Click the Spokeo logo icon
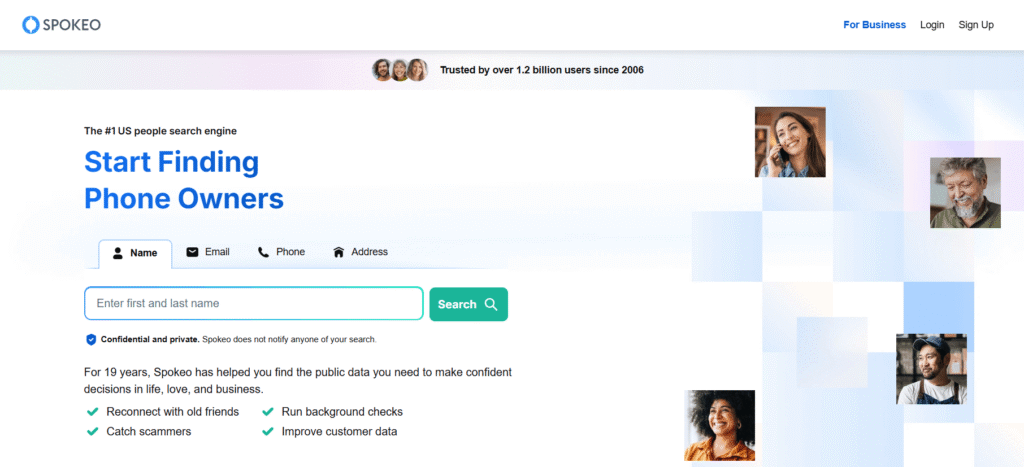This screenshot has width=1024, height=467. point(30,24)
